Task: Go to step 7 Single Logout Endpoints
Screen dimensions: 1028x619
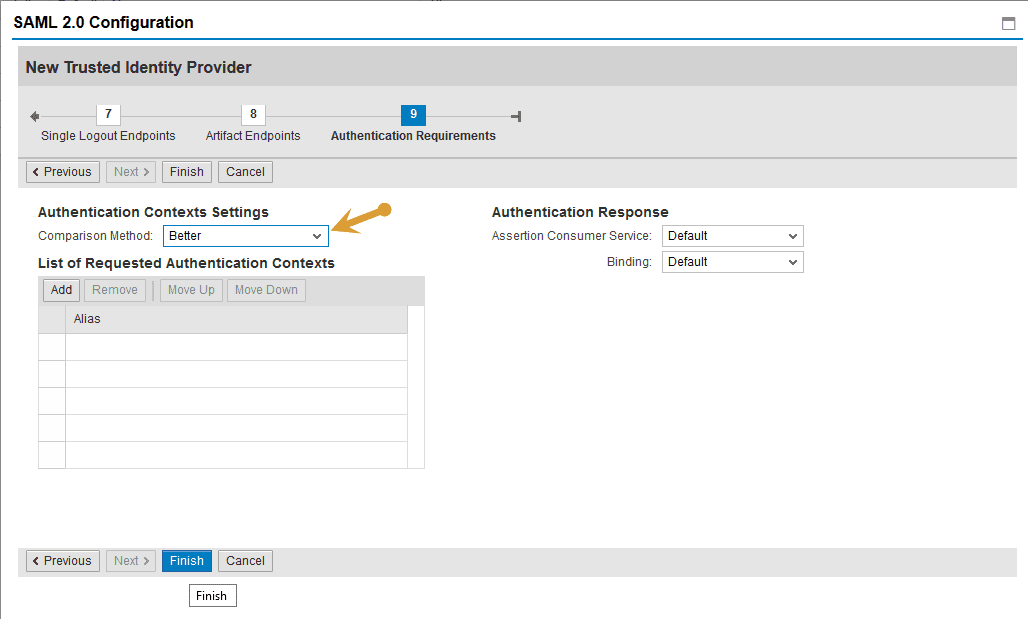Action: click(x=108, y=114)
